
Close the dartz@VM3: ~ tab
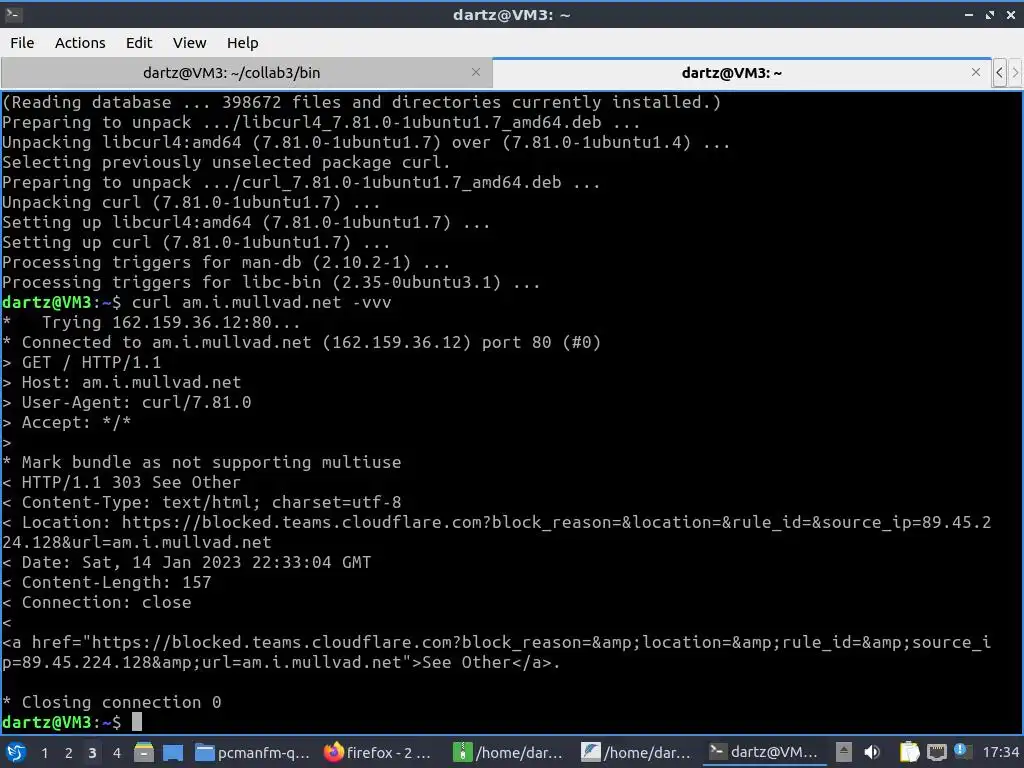(x=976, y=72)
